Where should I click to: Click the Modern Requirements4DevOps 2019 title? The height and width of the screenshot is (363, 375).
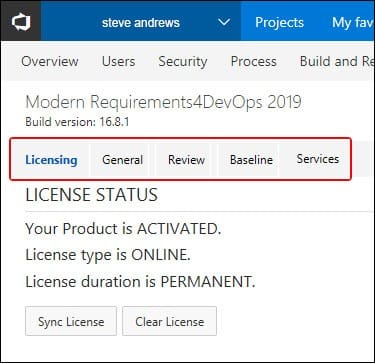163,102
